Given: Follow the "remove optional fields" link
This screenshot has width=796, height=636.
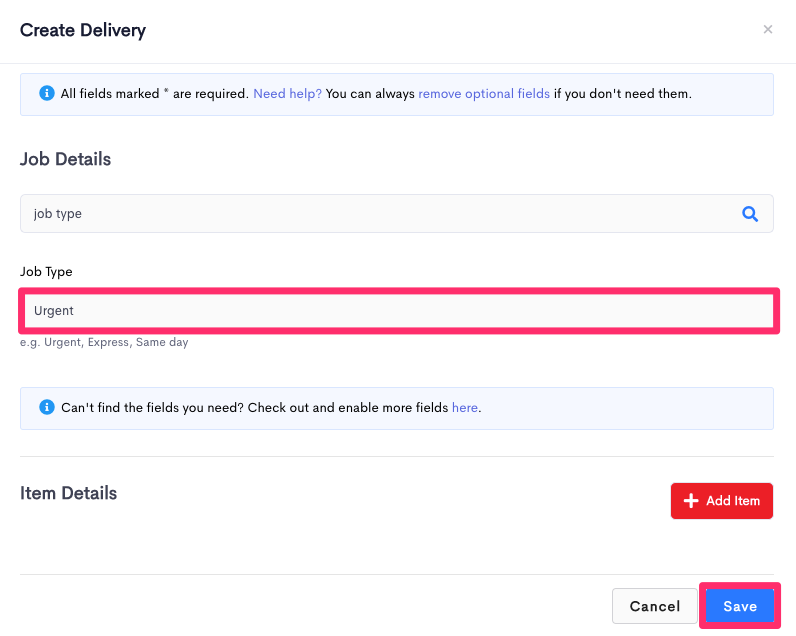Looking at the screenshot, I should (x=484, y=94).
